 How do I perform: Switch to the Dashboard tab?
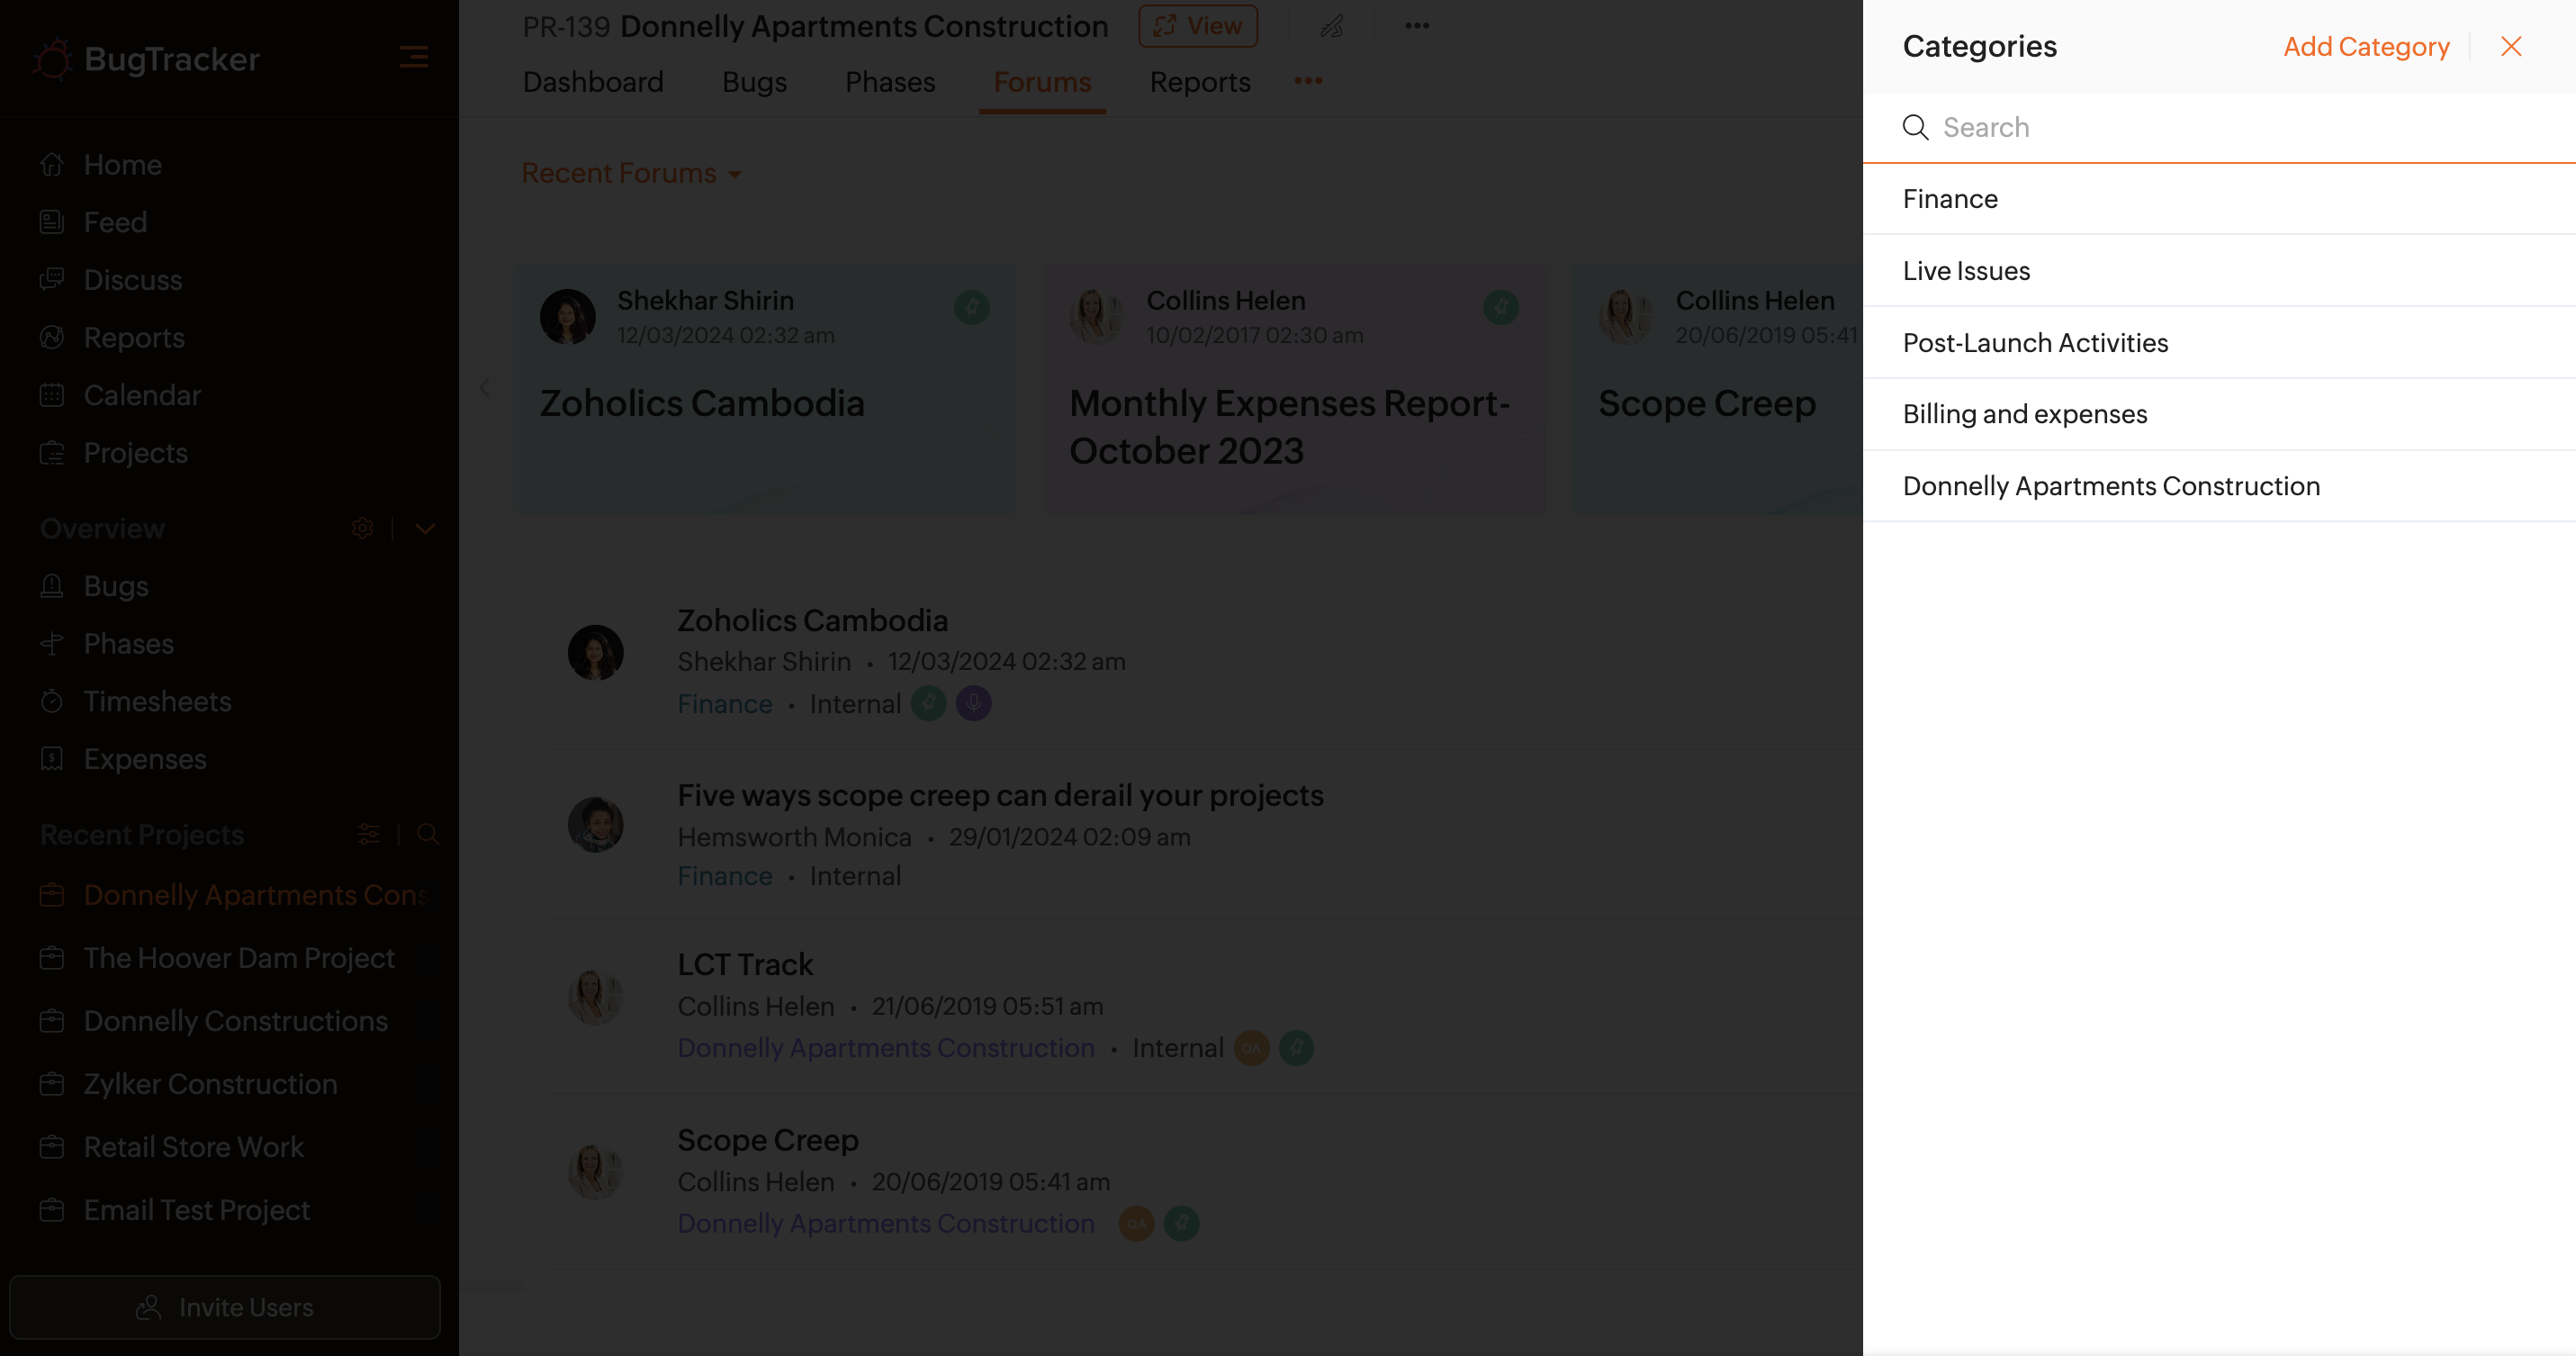(x=592, y=82)
